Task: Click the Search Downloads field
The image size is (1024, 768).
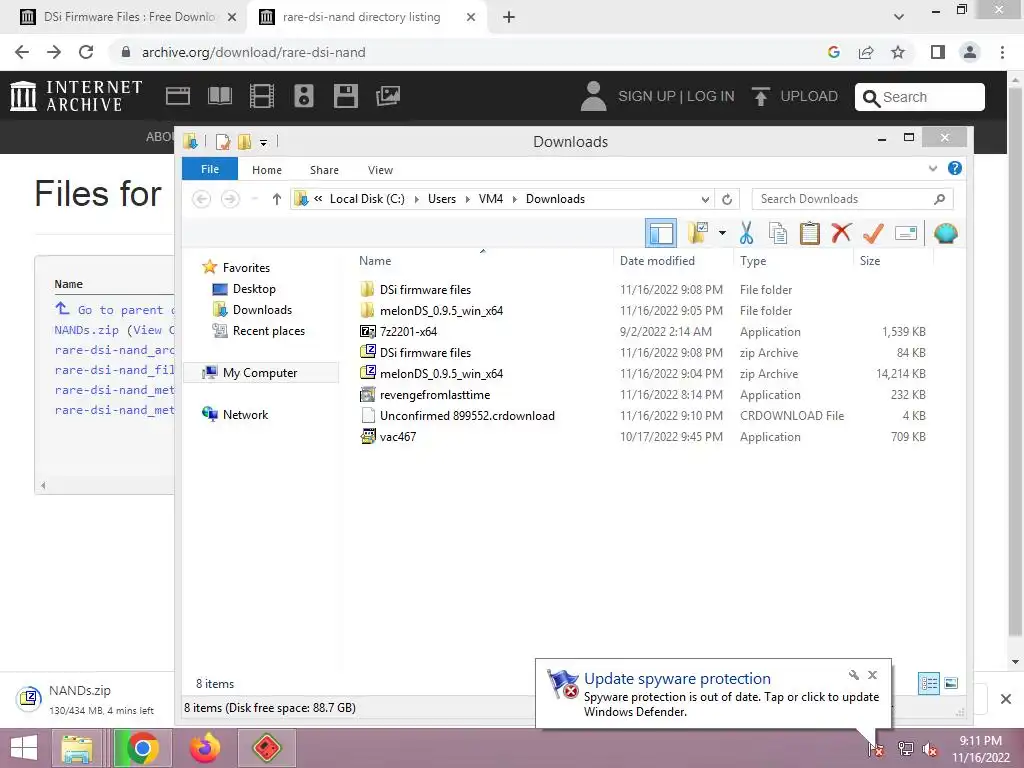Action: click(x=852, y=199)
